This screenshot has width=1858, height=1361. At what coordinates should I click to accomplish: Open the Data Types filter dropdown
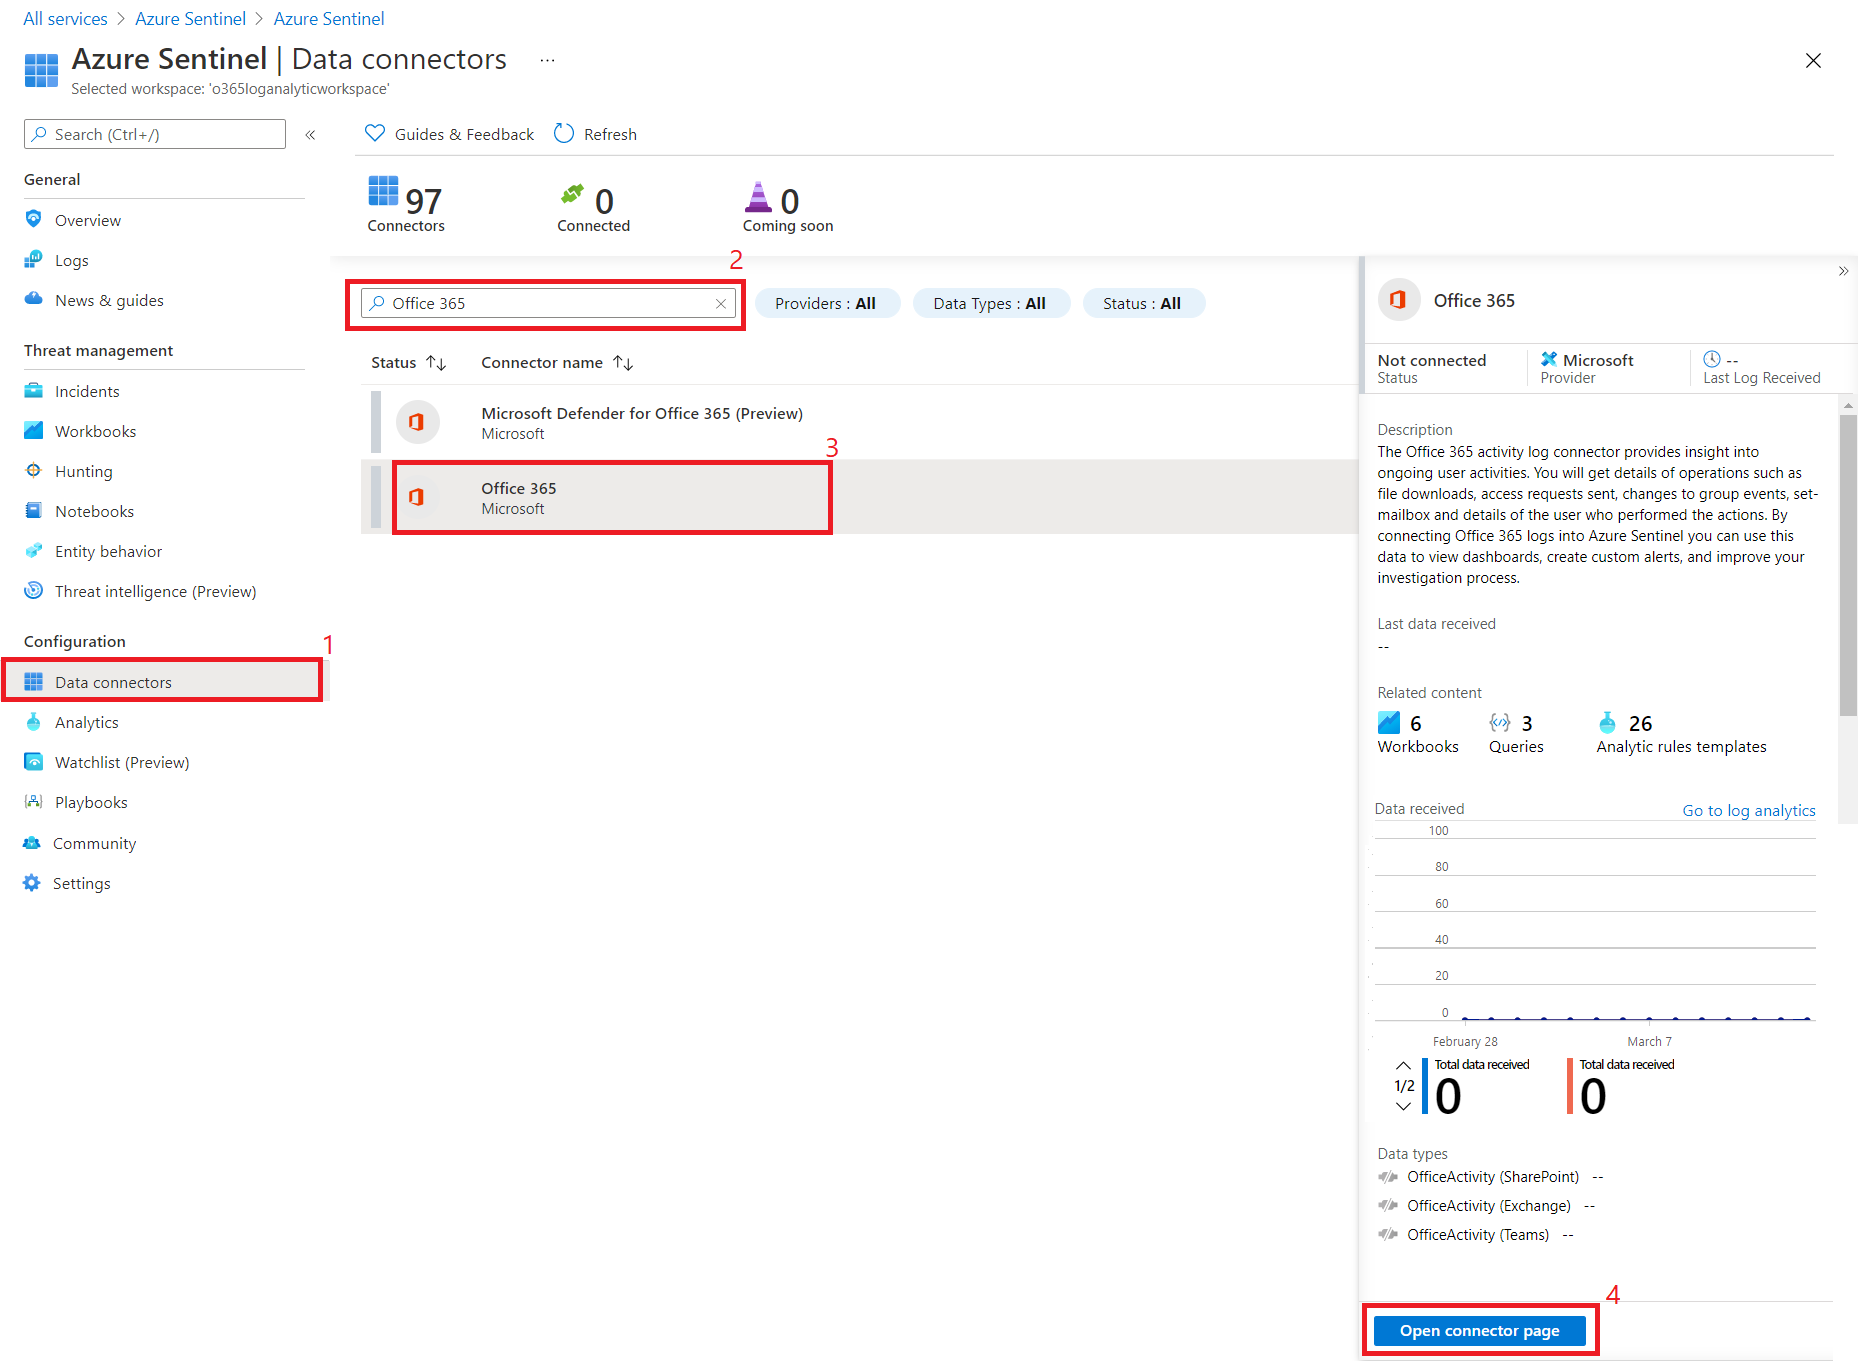click(x=990, y=303)
